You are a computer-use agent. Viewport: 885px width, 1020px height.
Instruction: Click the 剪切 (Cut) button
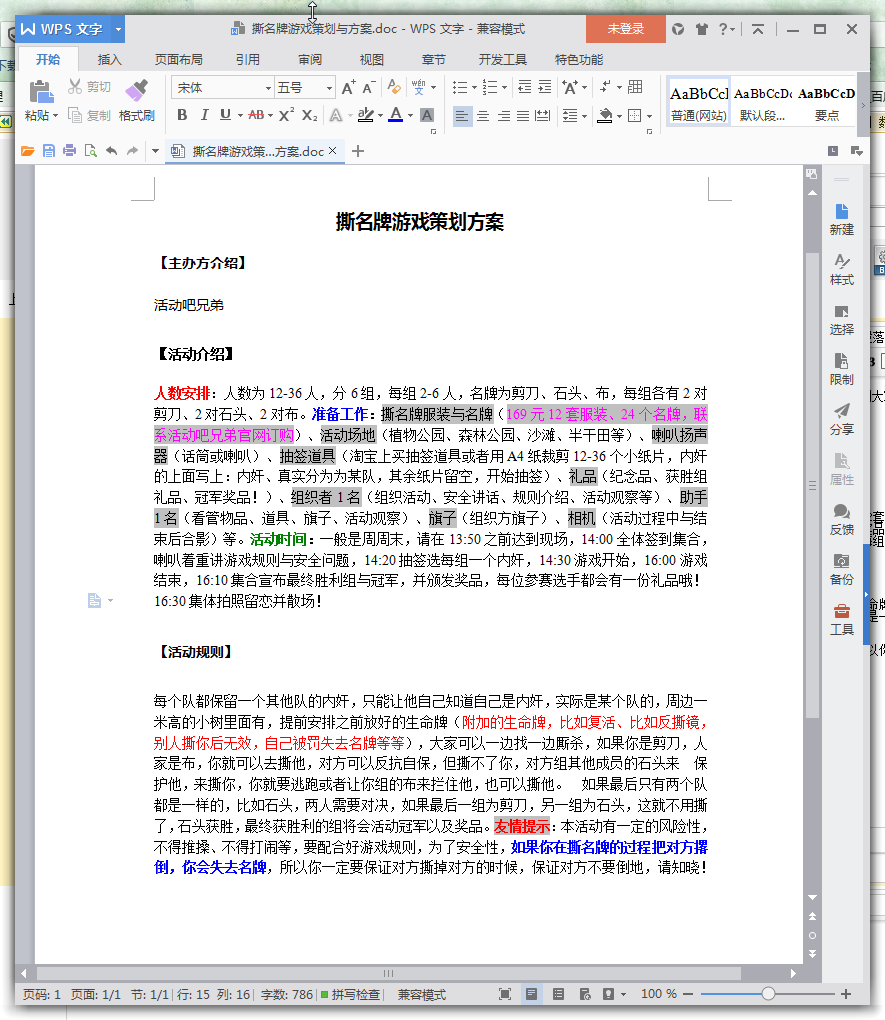point(90,87)
